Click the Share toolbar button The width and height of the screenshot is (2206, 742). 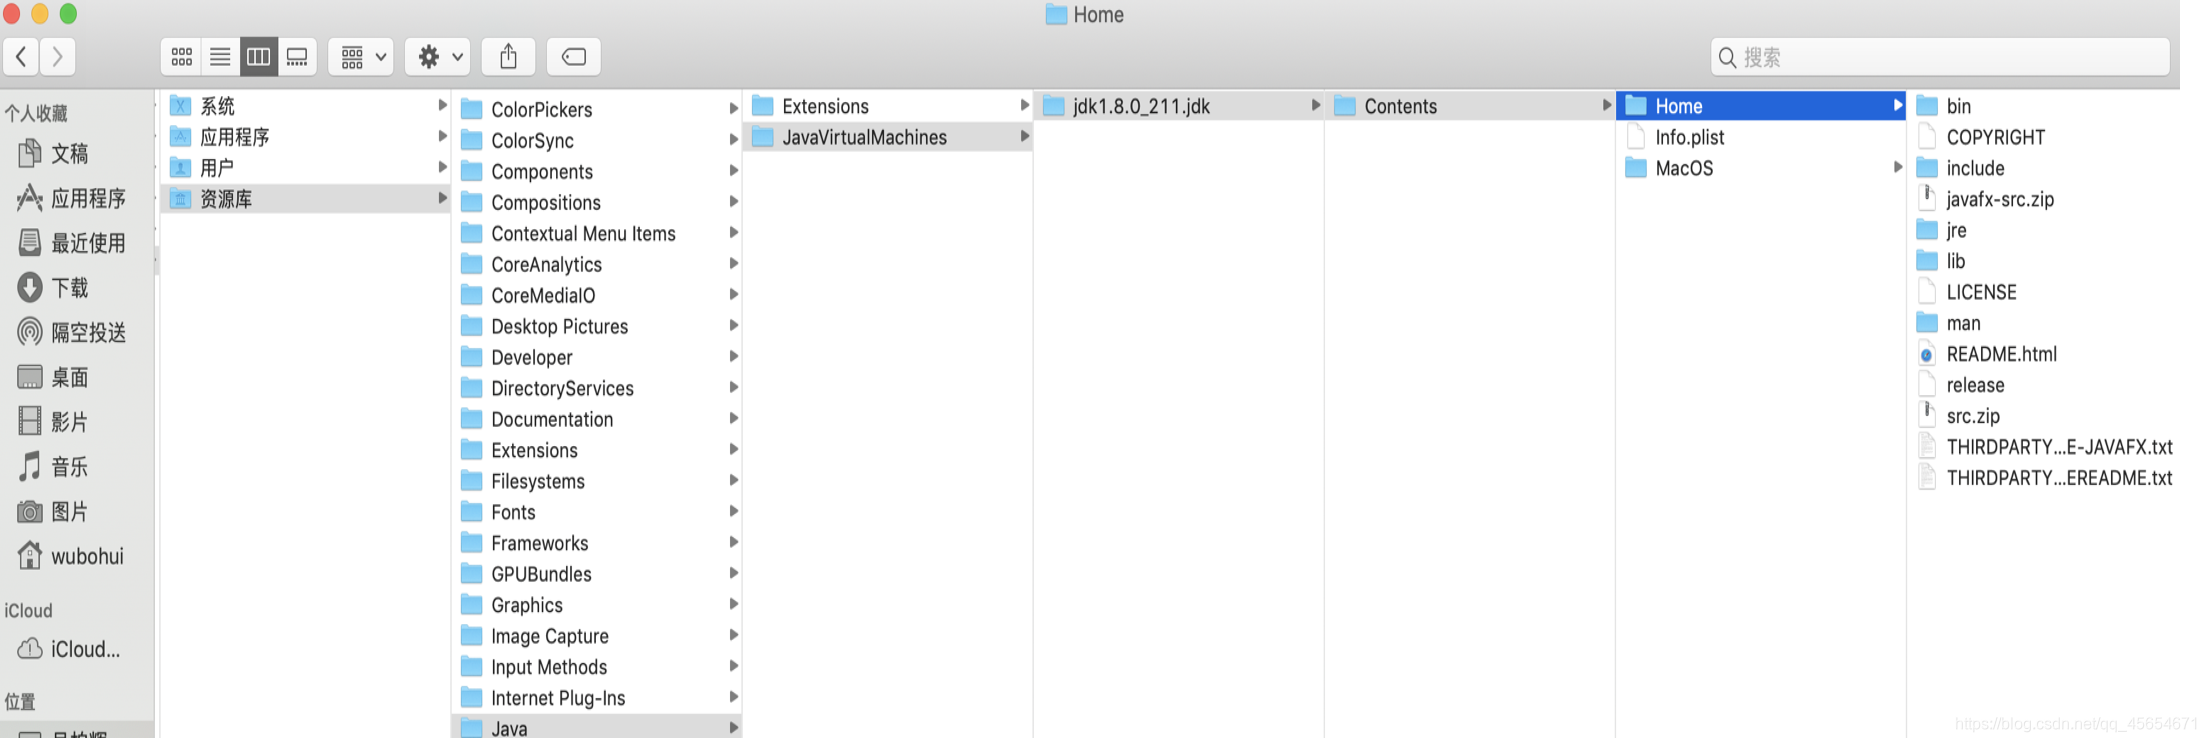509,57
